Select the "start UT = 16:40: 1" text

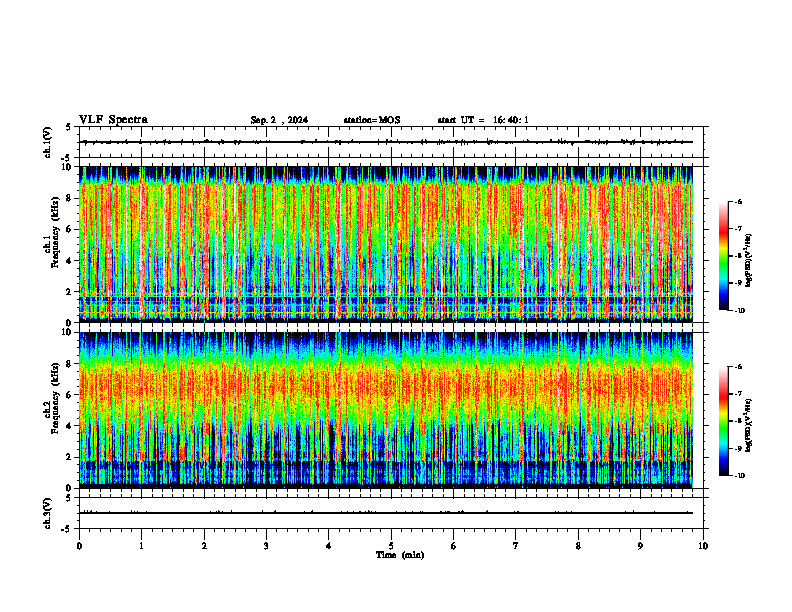(x=483, y=120)
